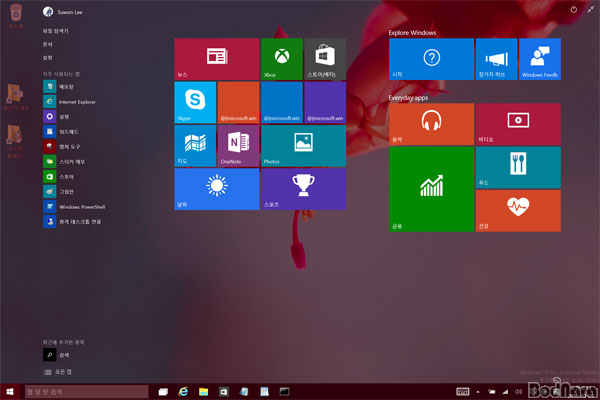Open 파일 탐색기 File Explorer link
The height and width of the screenshot is (400, 600).
point(55,31)
